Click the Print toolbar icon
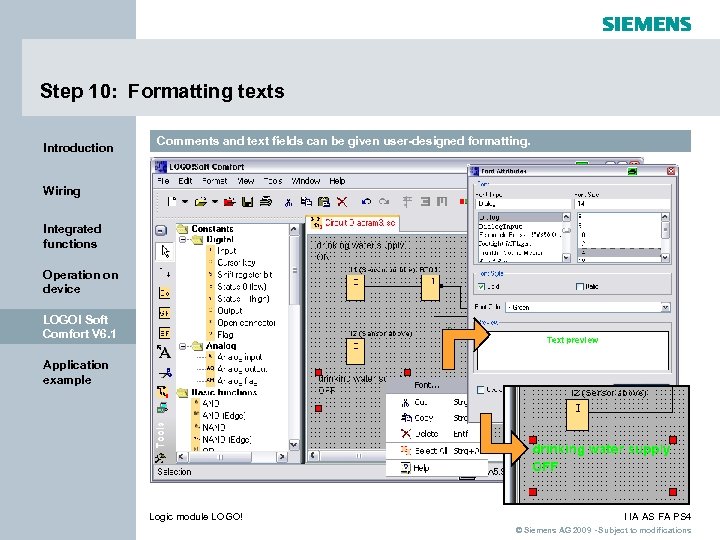The height and width of the screenshot is (540, 720). 266,202
